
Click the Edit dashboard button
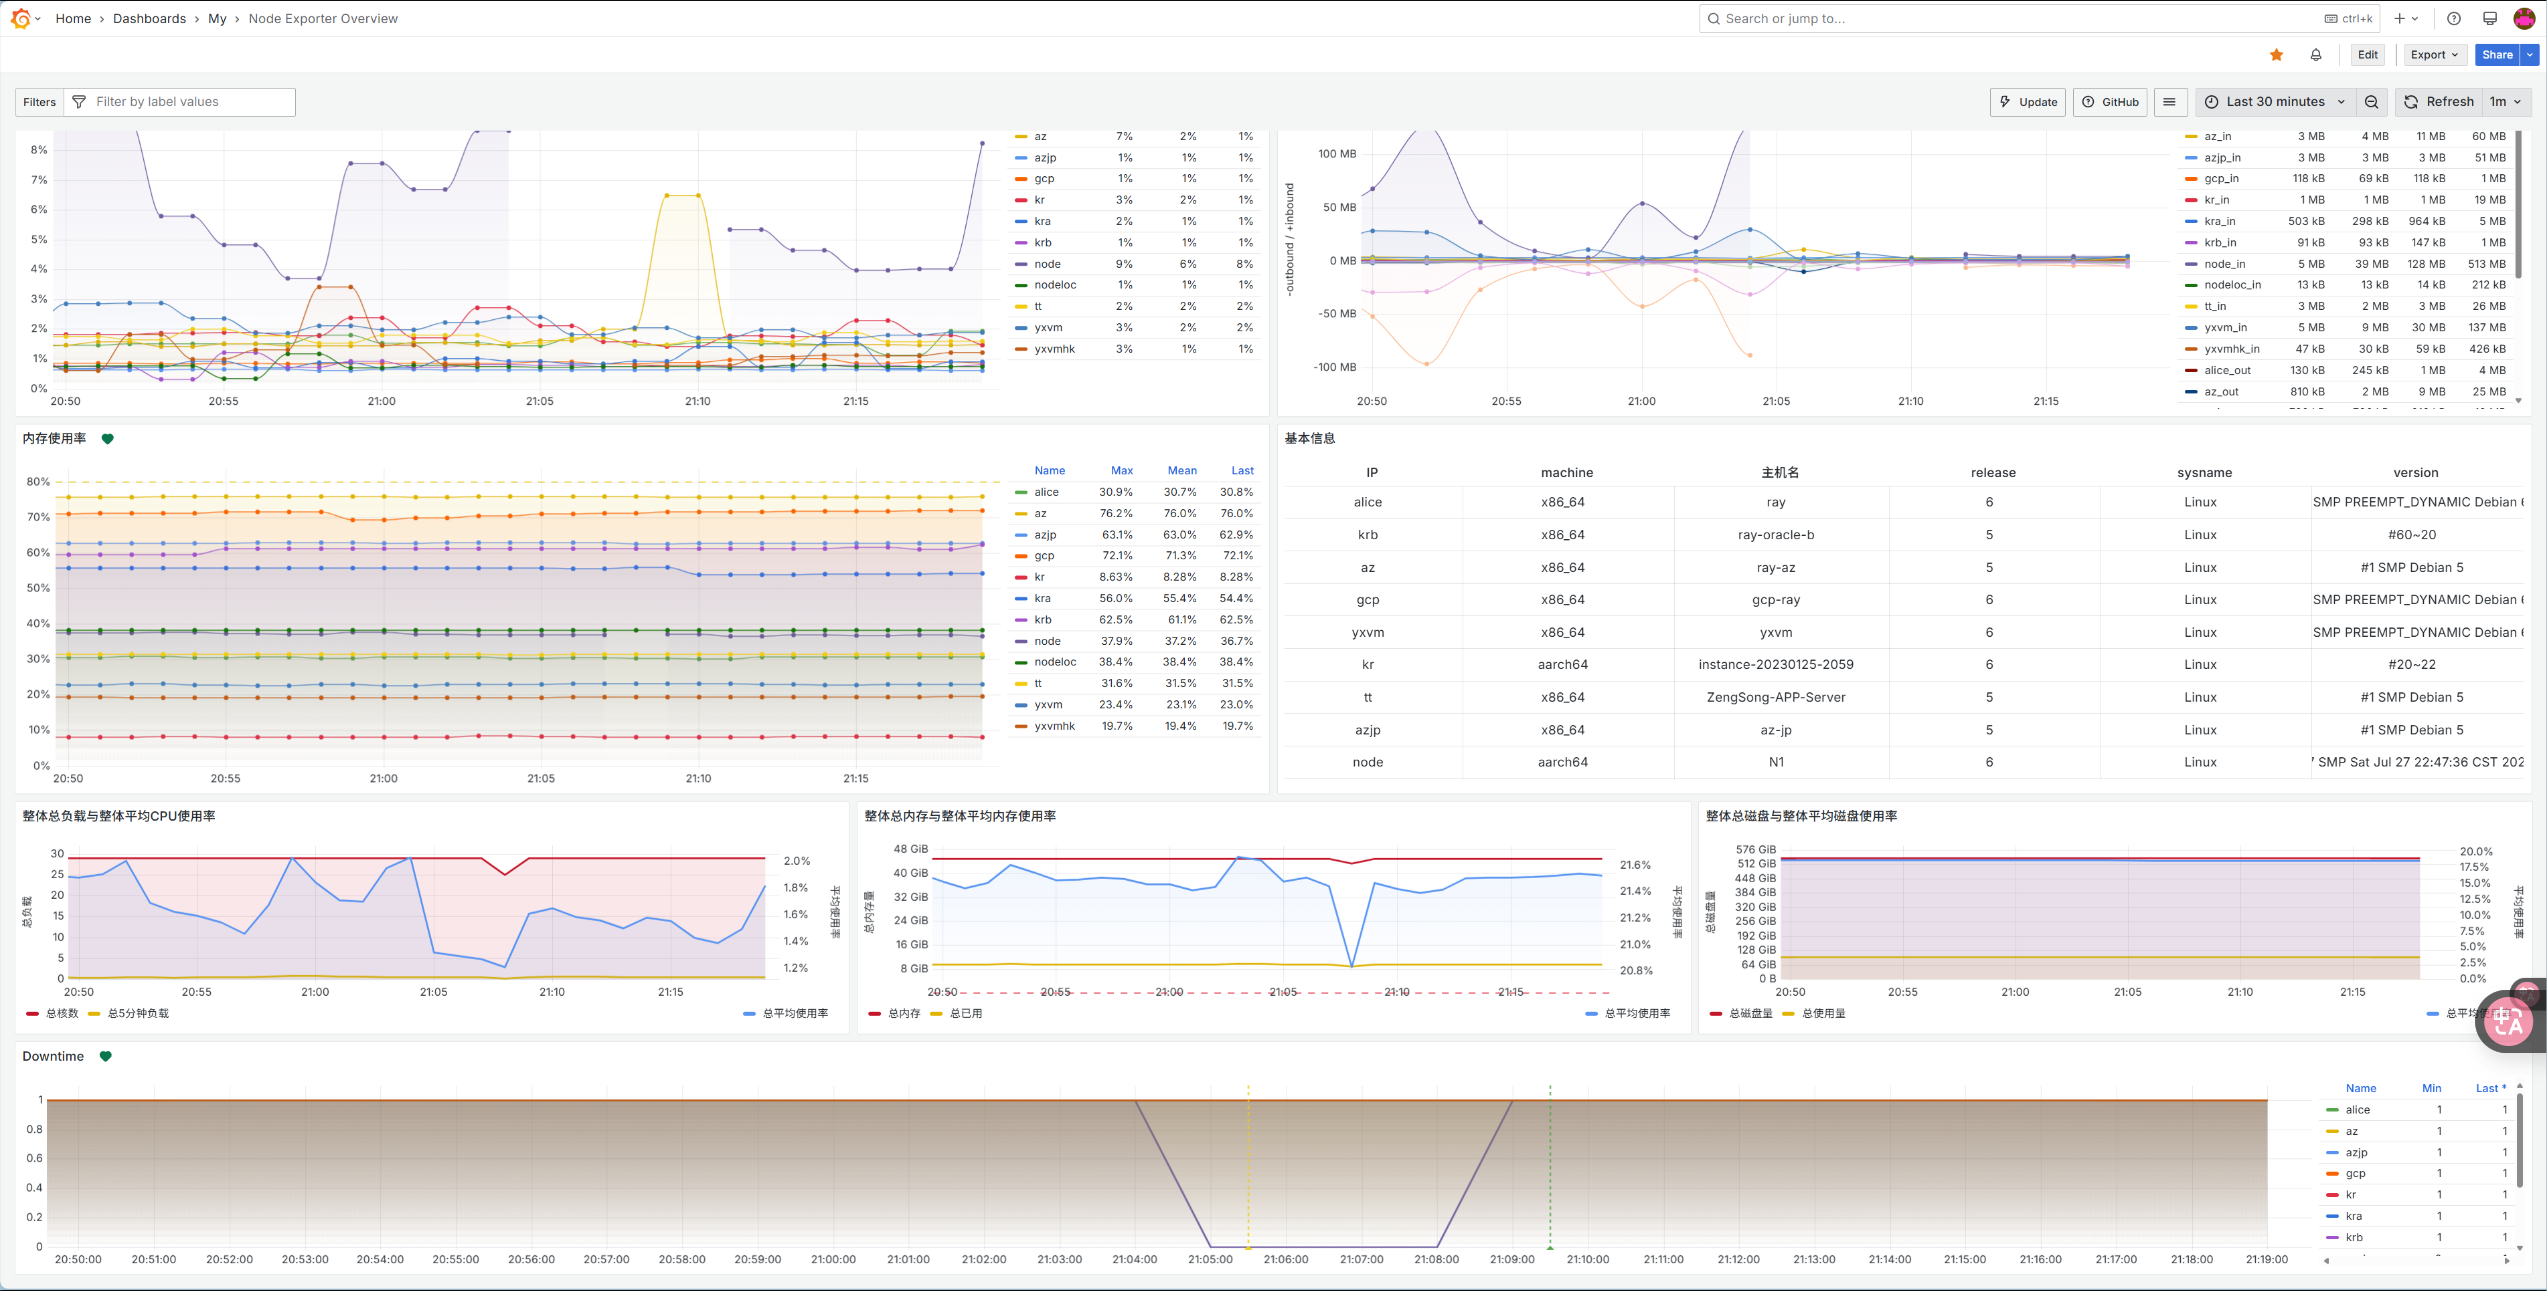point(2368,55)
